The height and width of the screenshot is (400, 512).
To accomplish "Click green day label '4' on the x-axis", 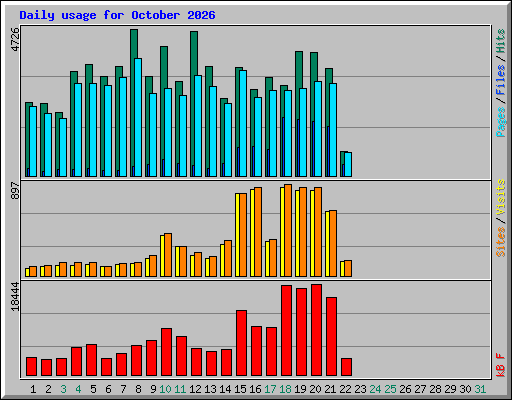I will [x=78, y=389].
